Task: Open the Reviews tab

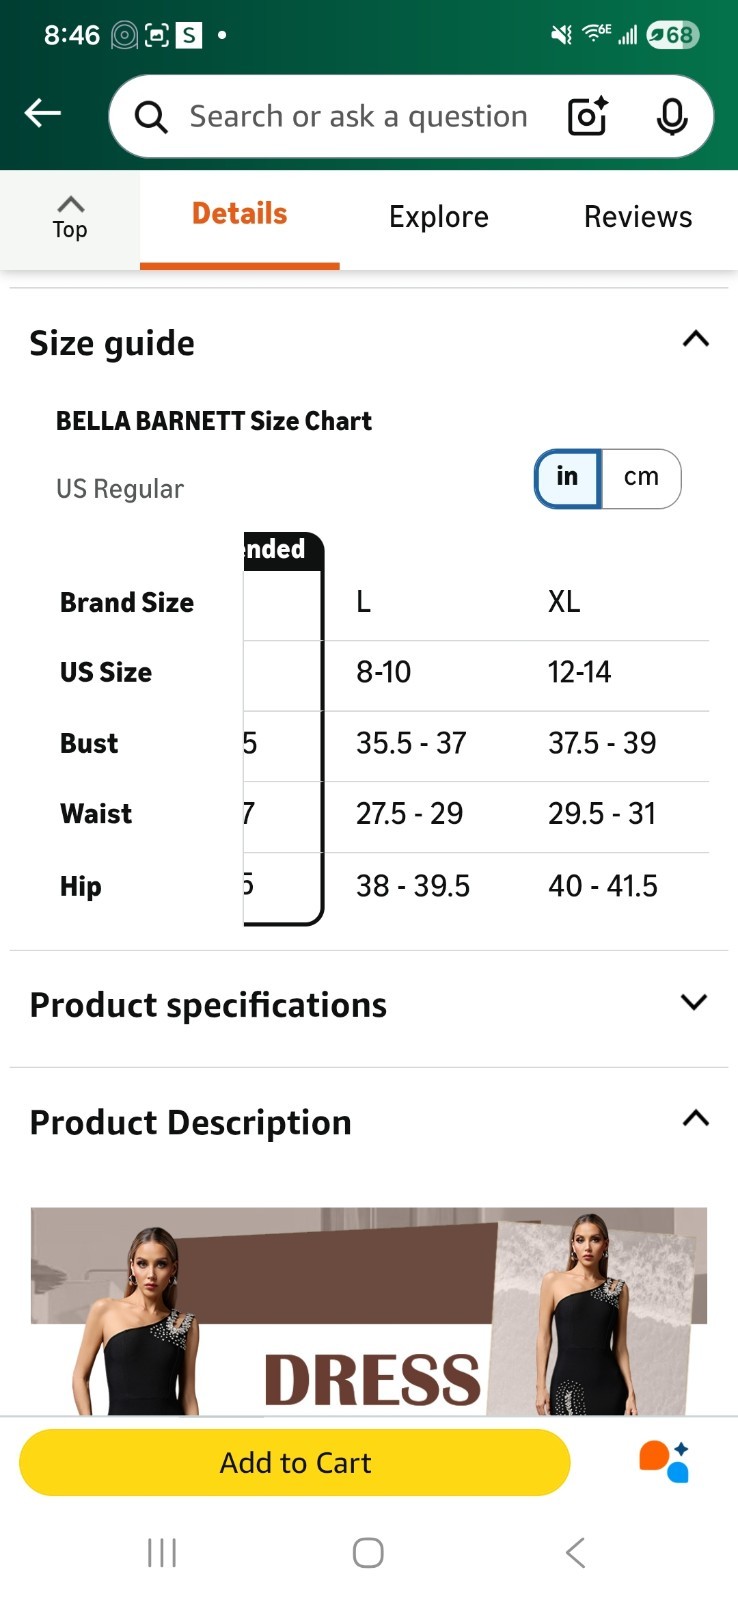Action: click(x=638, y=217)
